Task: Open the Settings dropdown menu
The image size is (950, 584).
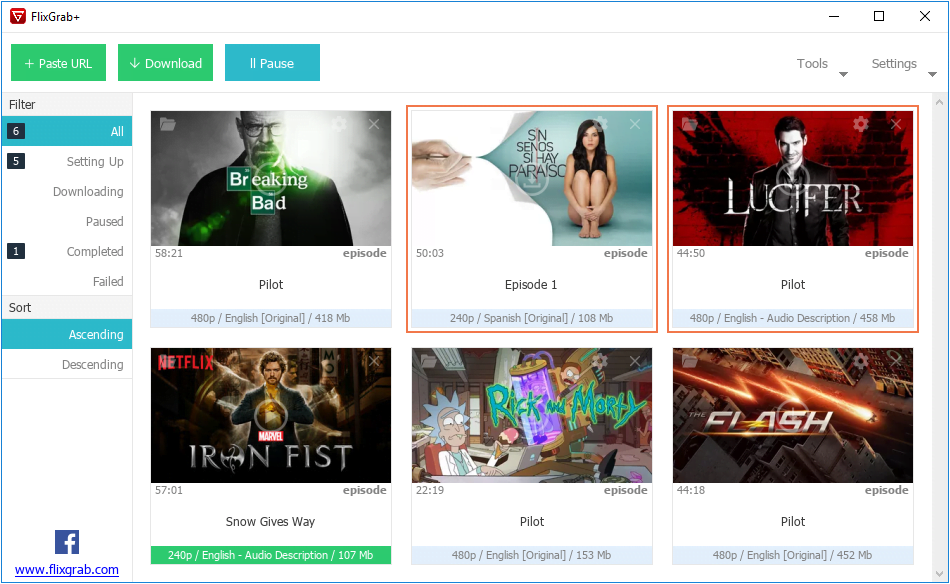Action: tap(903, 64)
